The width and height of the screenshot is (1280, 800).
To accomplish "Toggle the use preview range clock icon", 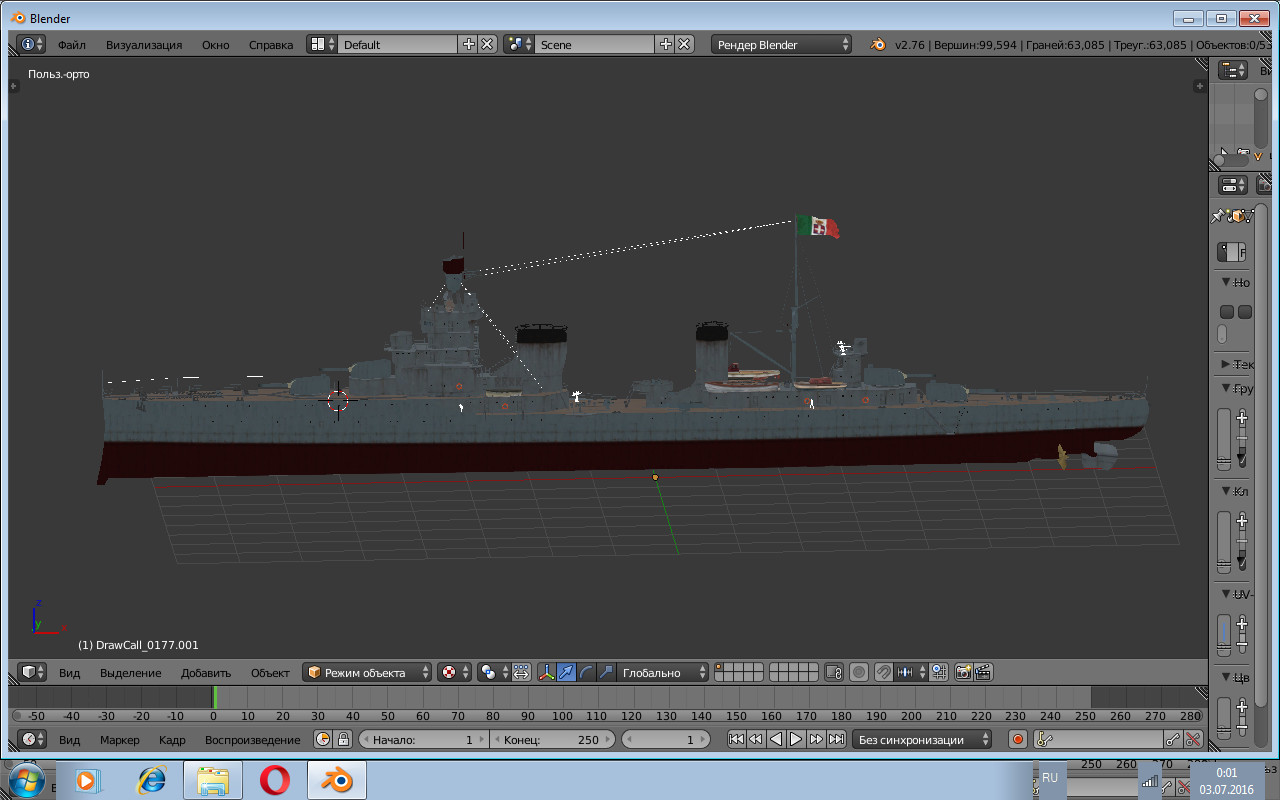I will click(323, 739).
